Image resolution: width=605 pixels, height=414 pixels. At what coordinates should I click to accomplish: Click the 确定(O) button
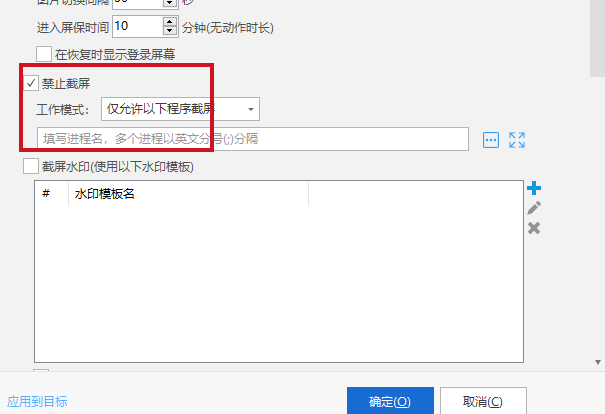390,402
